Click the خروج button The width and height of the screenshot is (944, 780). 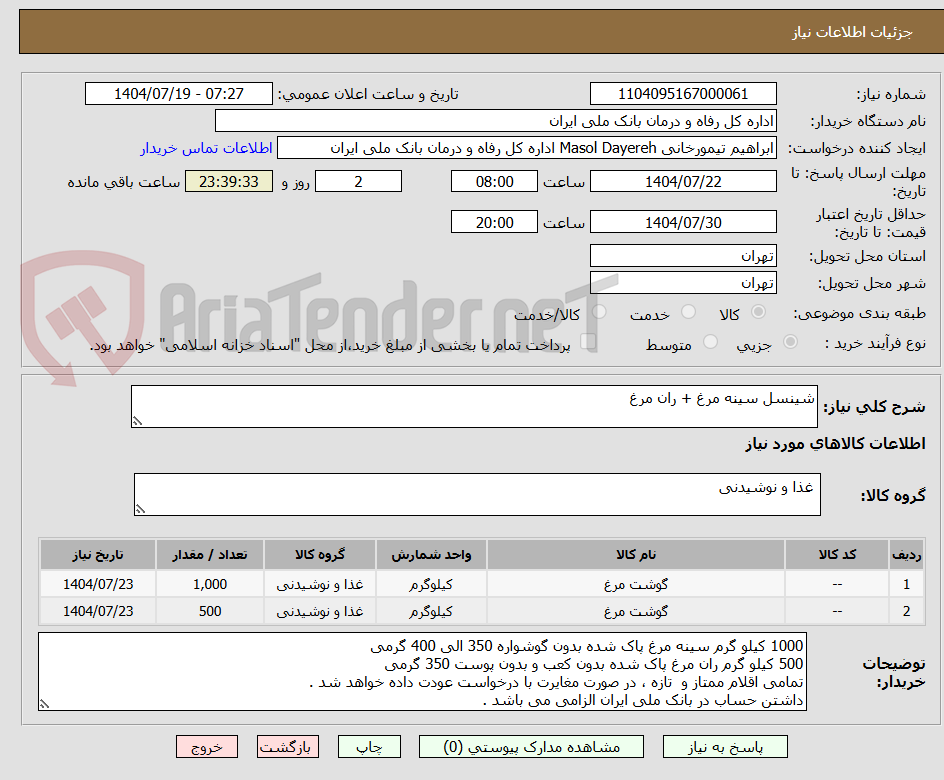coord(207,746)
